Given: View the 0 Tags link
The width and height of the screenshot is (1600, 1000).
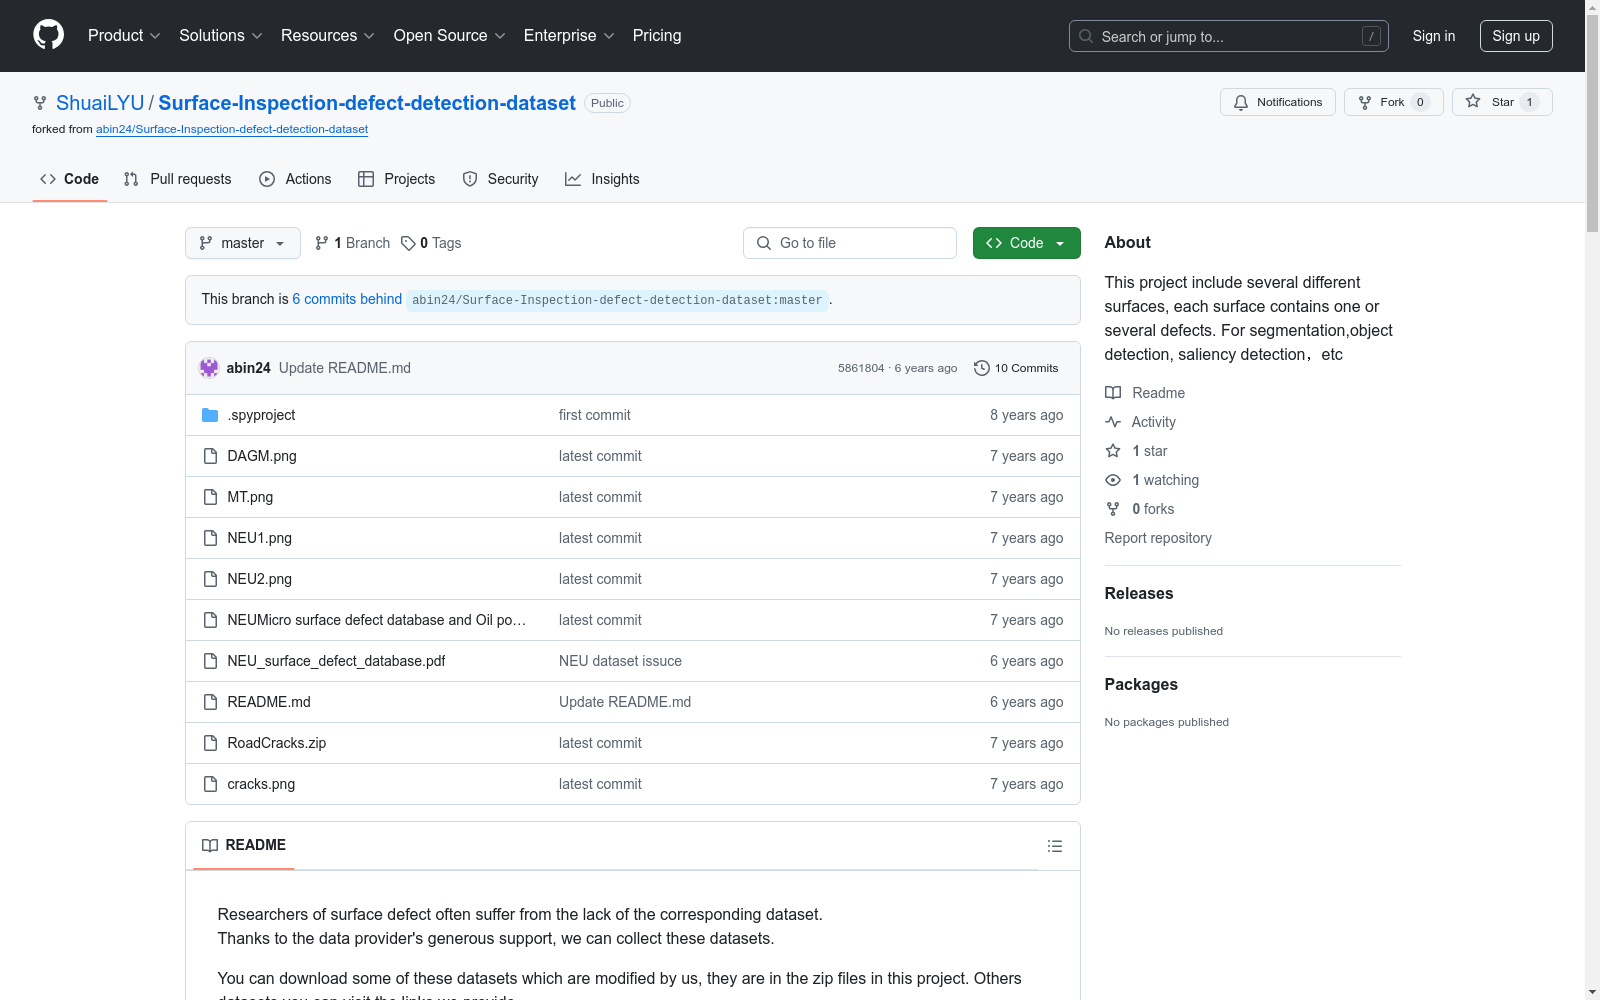Looking at the screenshot, I should tap(431, 243).
